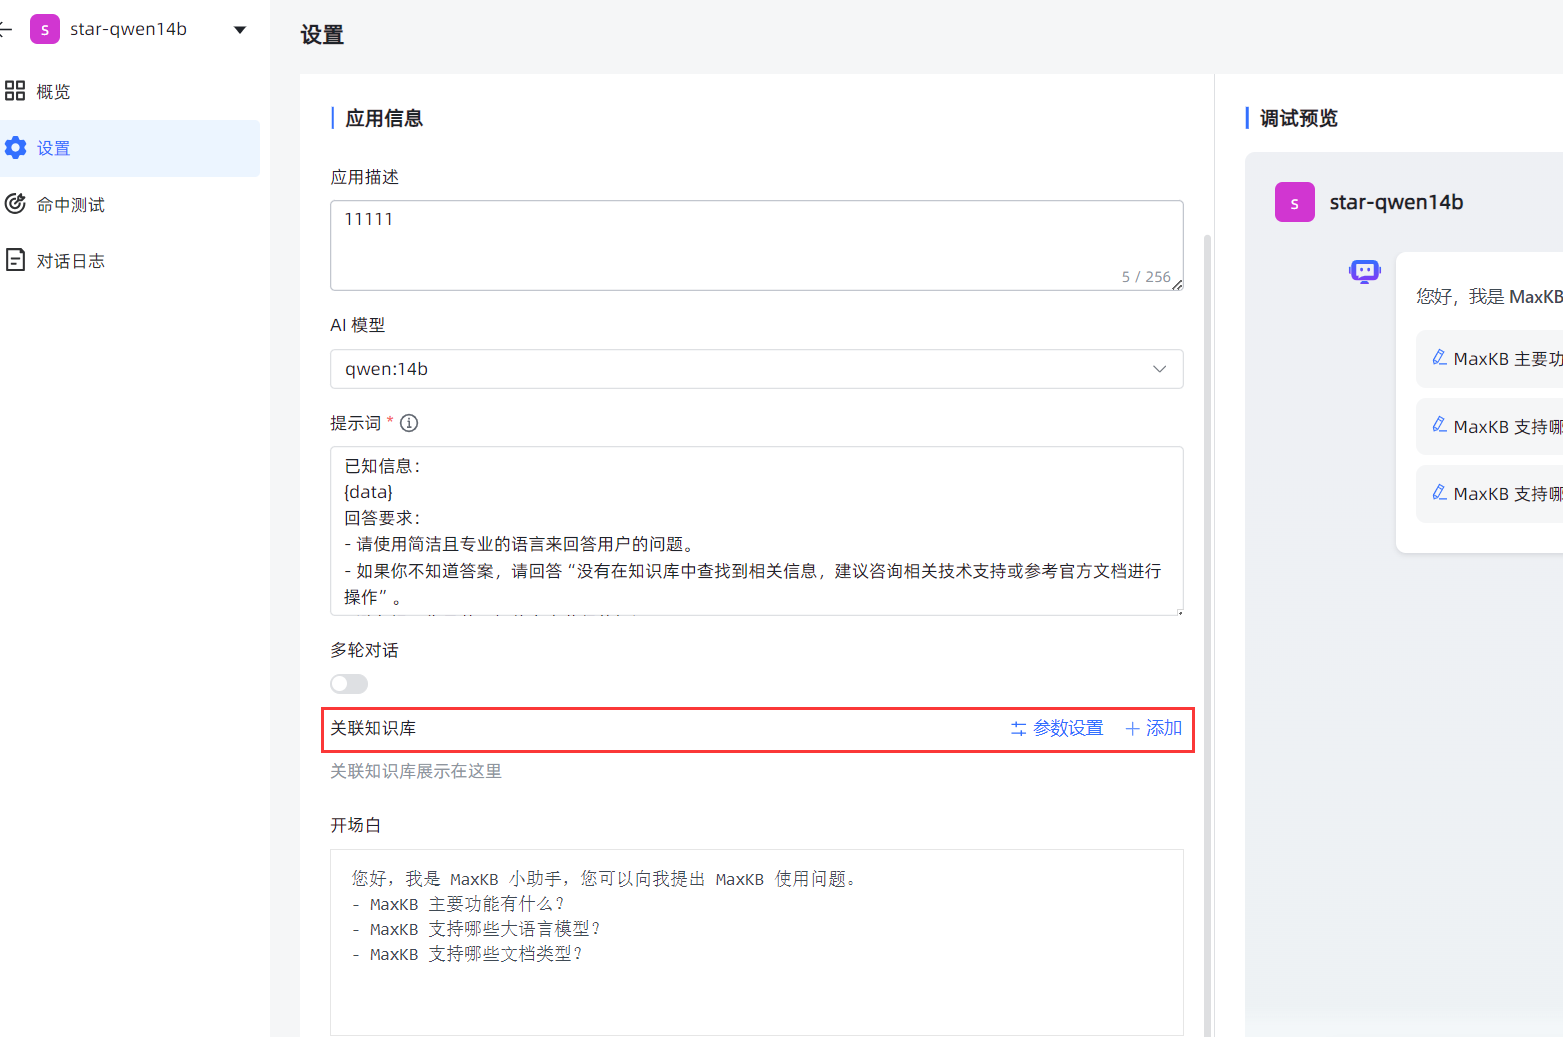1563x1037 pixels.
Task: Click the 应用信息 section heading
Action: 384,118
